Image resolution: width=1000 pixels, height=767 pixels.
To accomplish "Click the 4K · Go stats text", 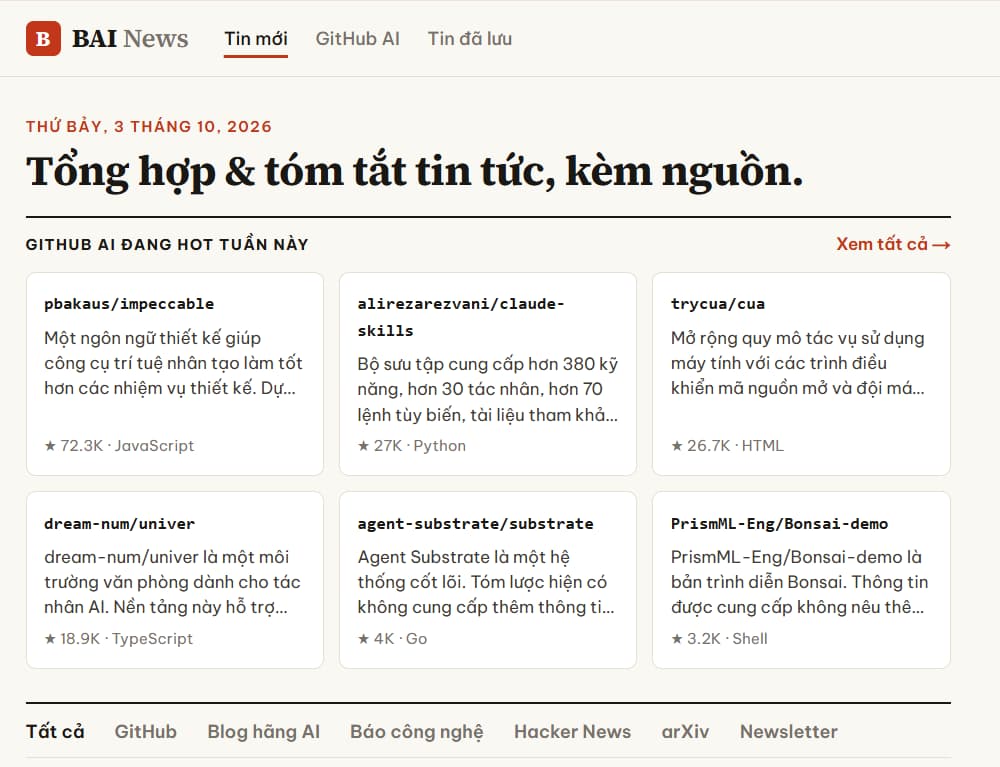I will point(392,638).
